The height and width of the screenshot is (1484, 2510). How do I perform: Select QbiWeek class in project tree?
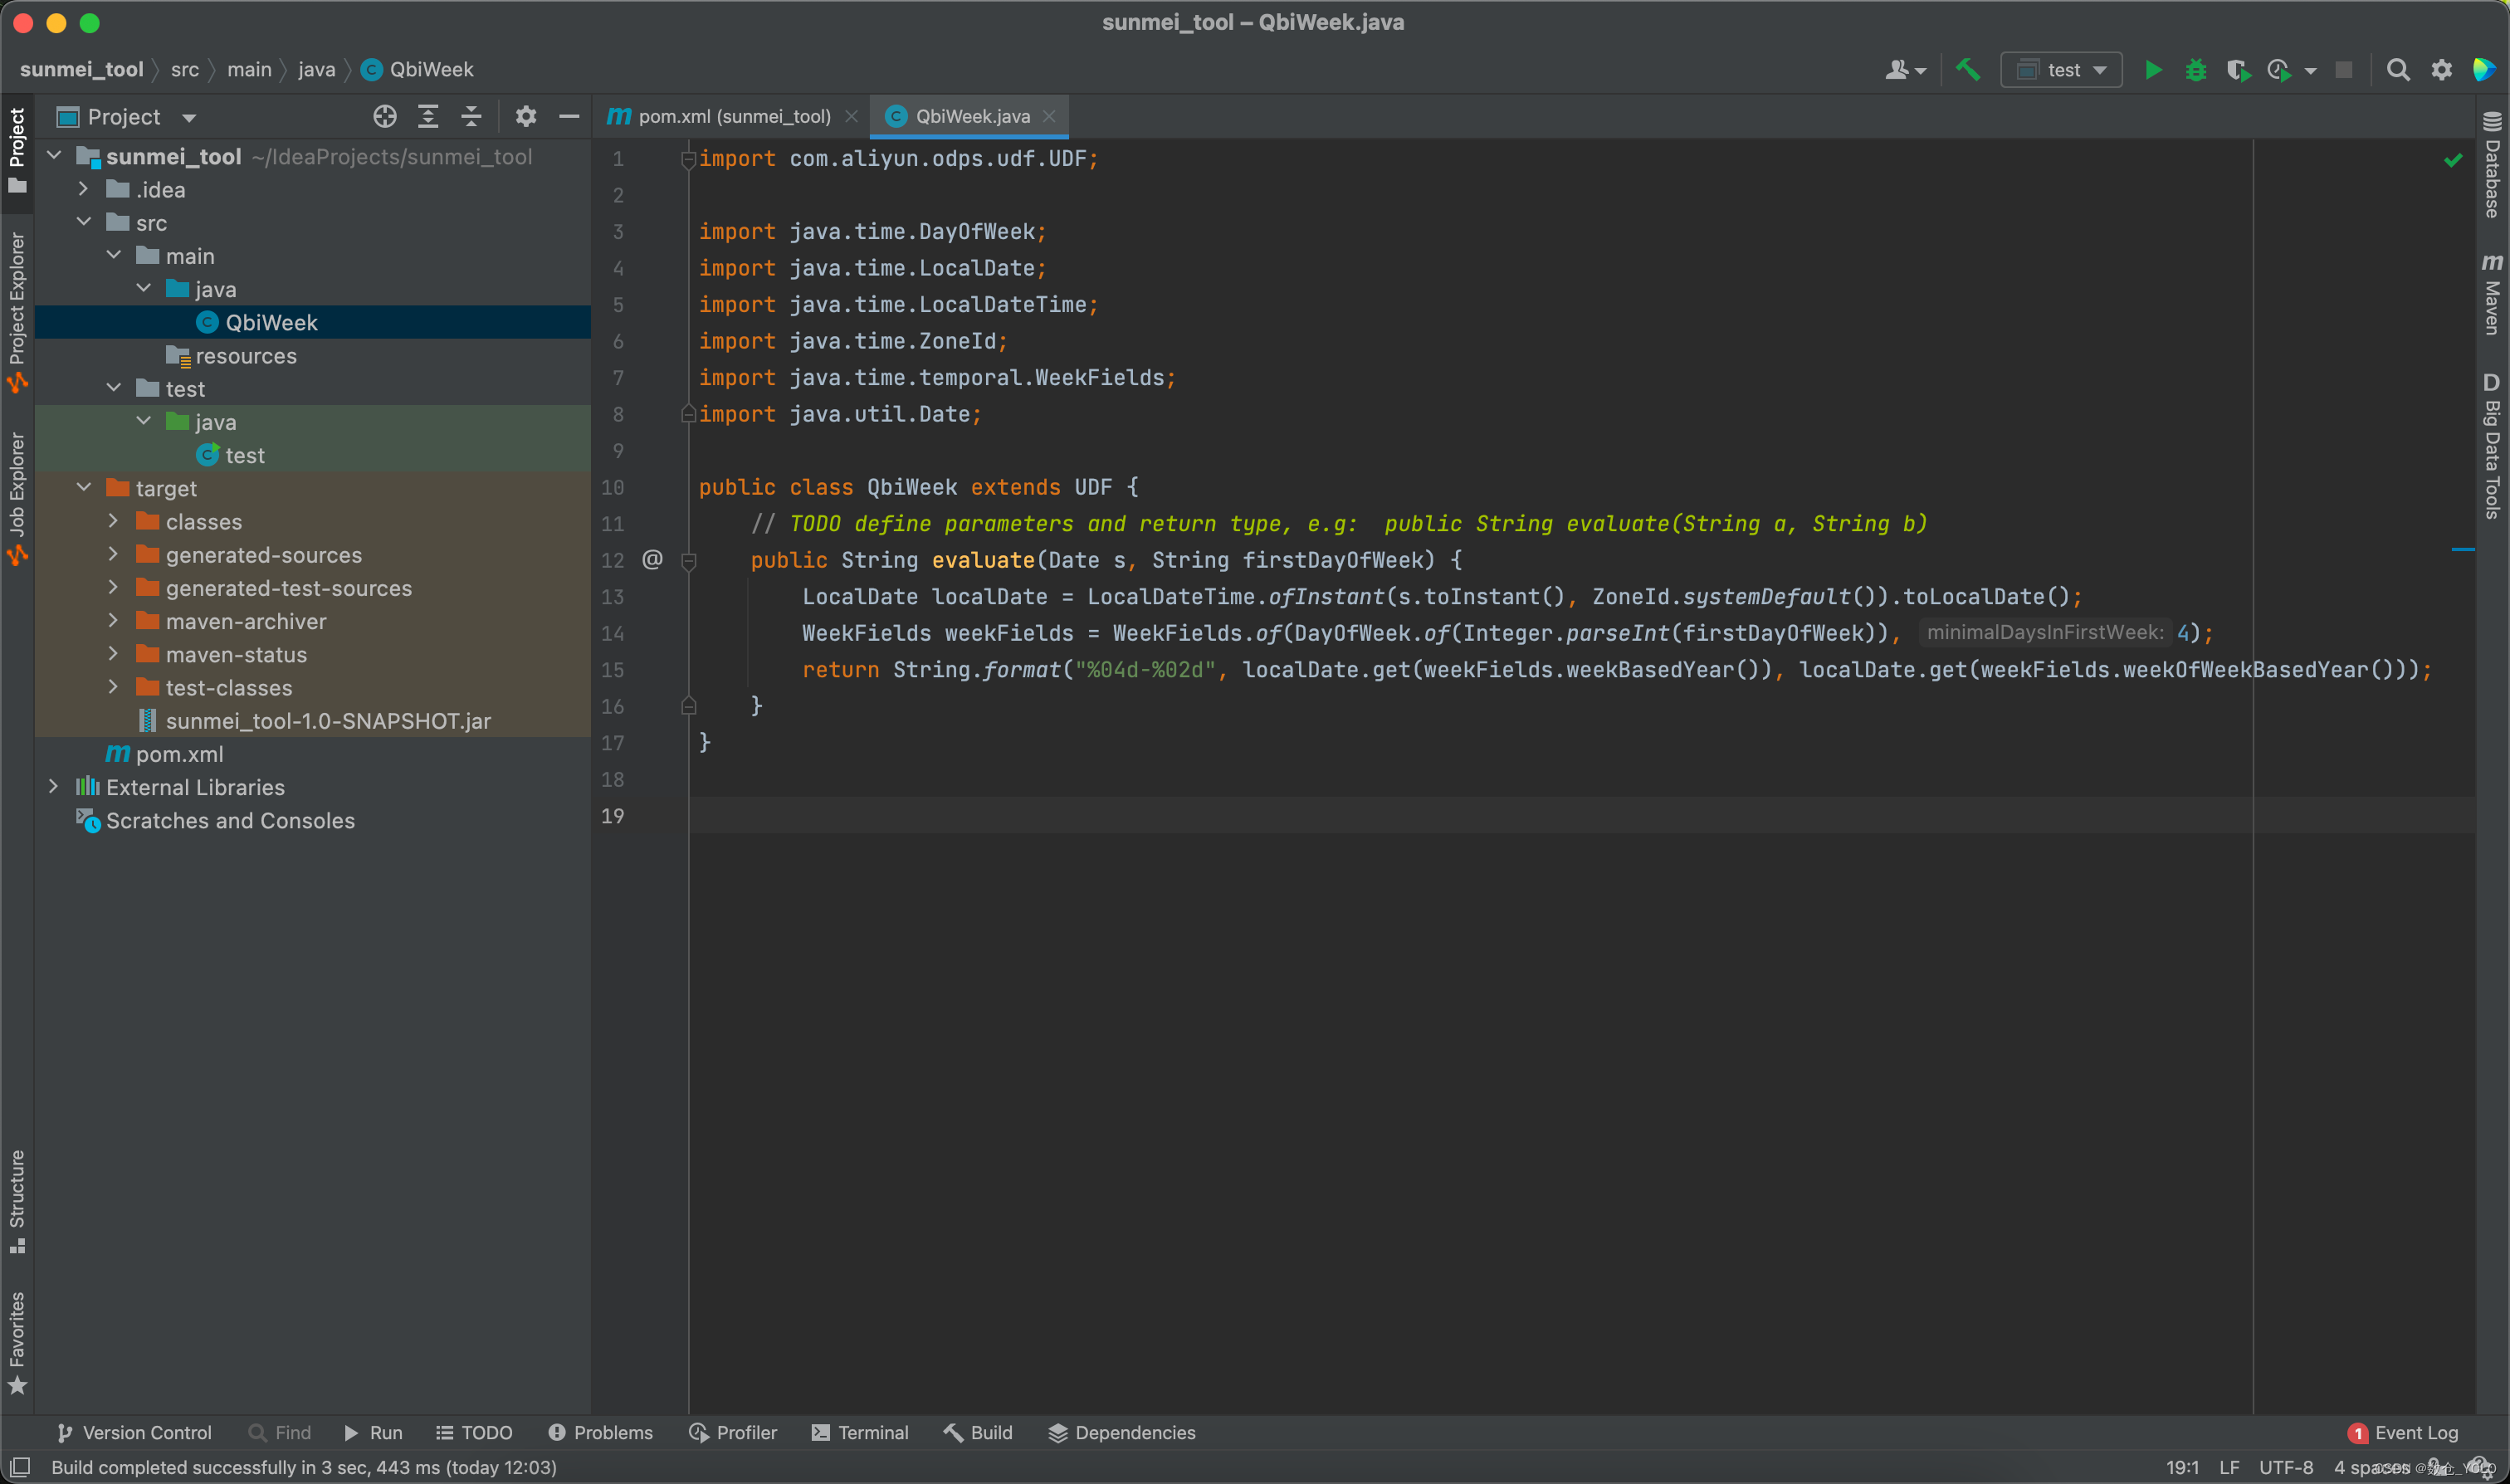click(313, 322)
